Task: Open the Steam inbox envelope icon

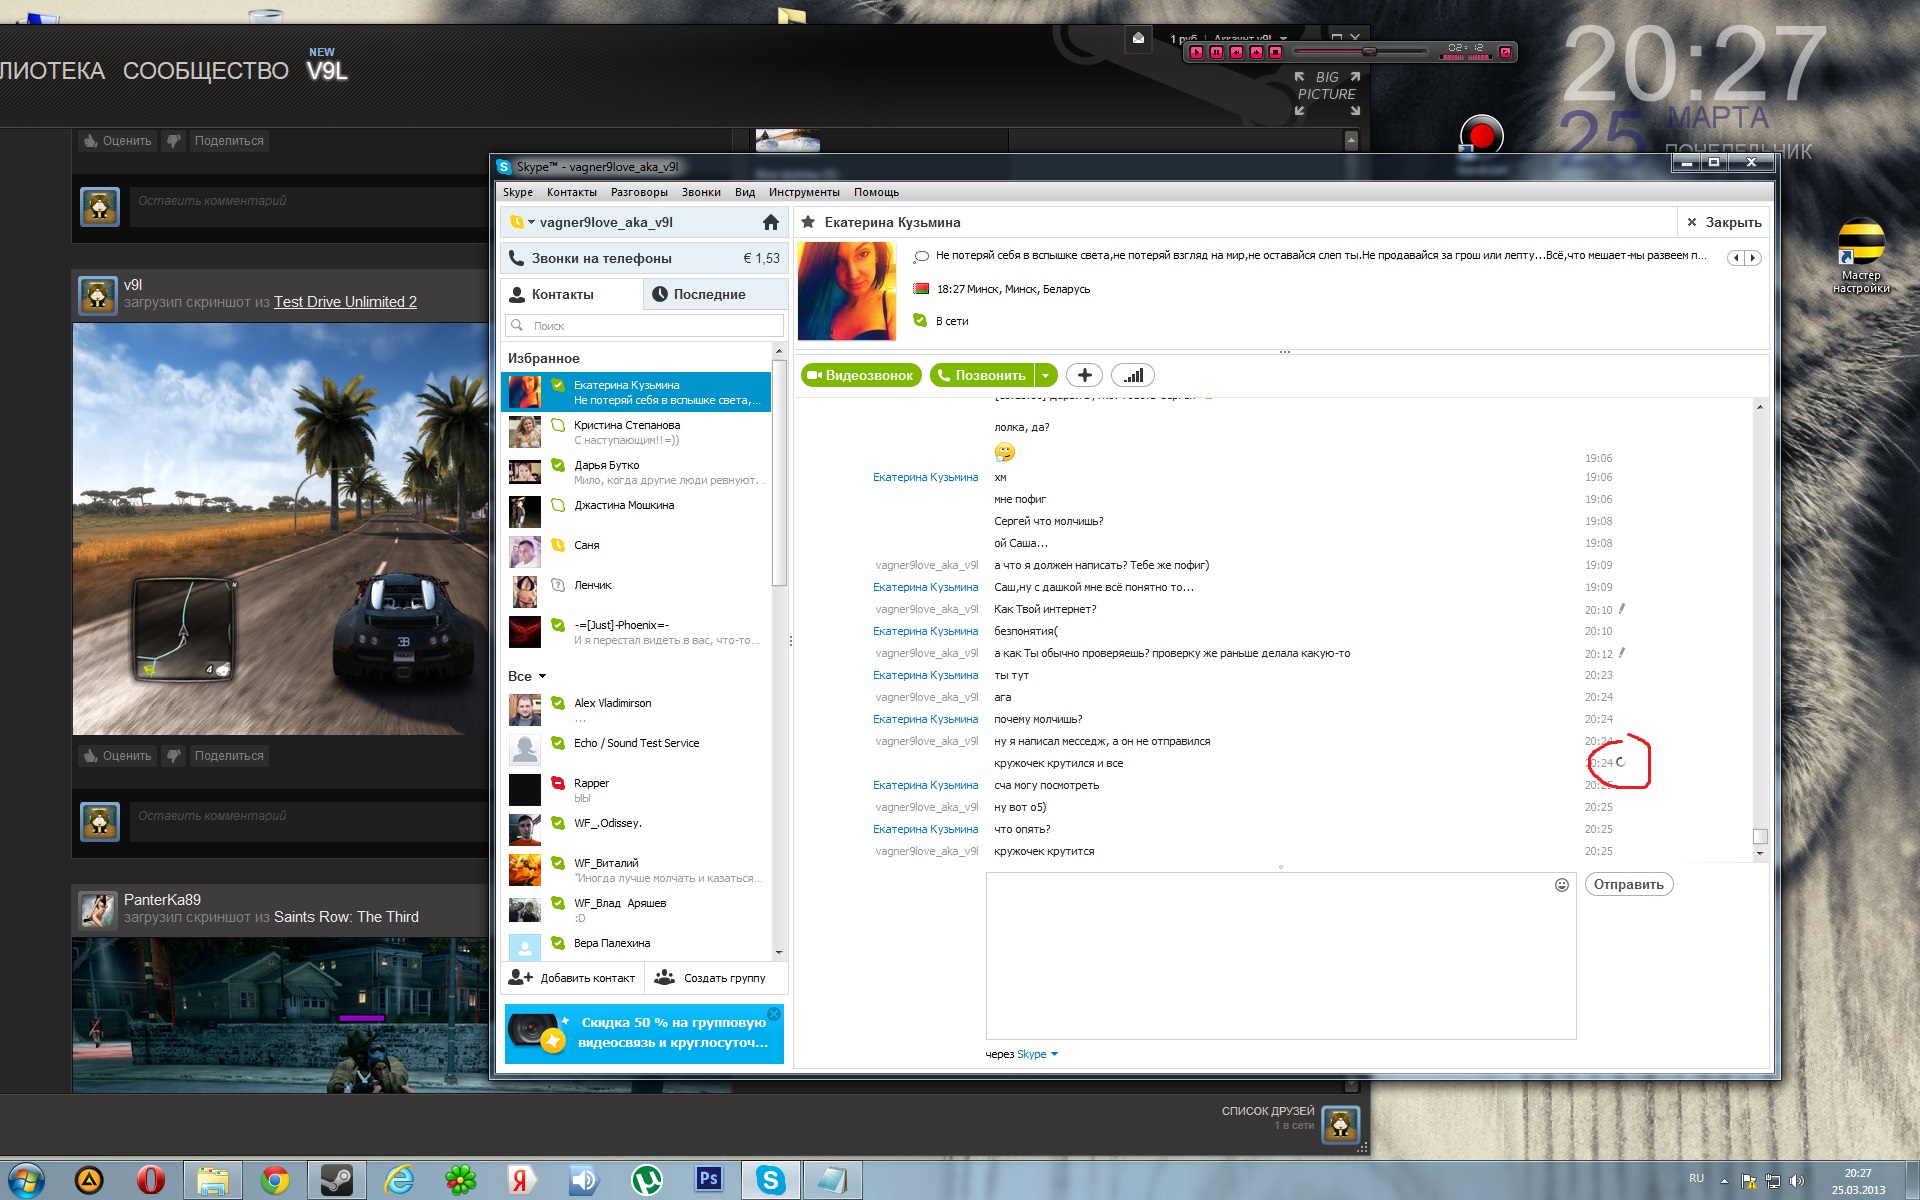Action: click(x=1138, y=38)
